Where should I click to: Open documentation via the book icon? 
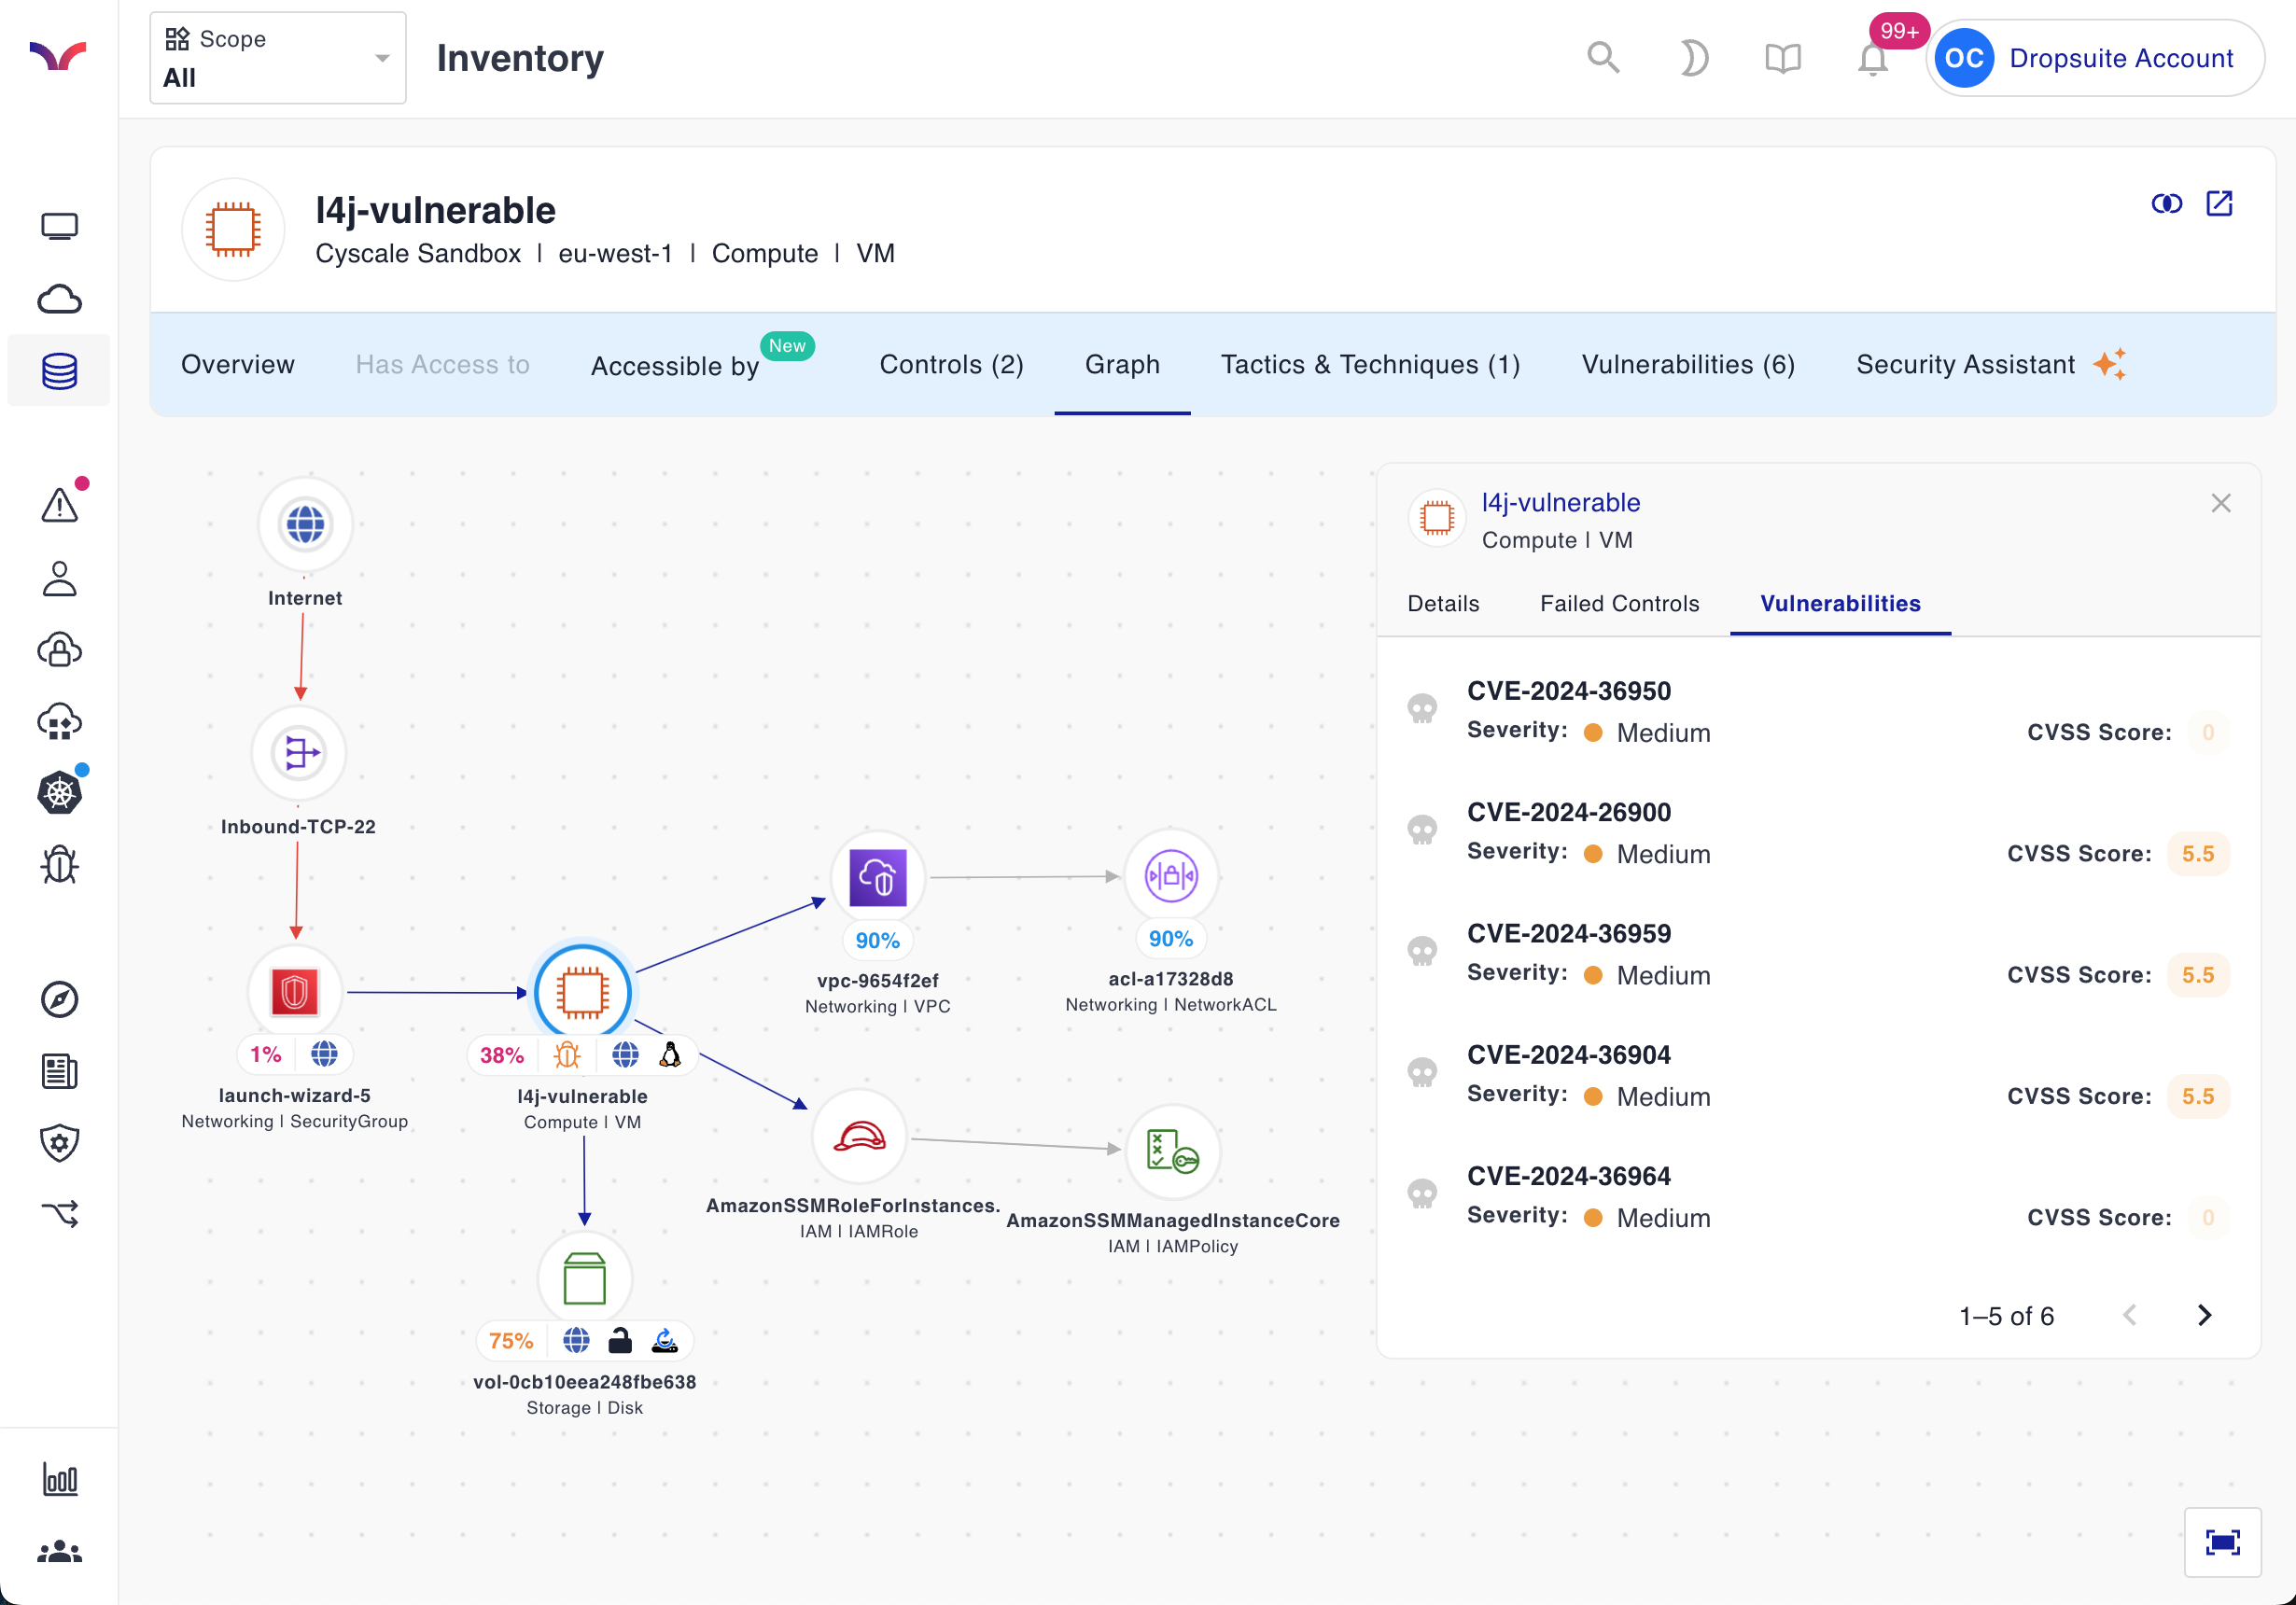click(1782, 58)
